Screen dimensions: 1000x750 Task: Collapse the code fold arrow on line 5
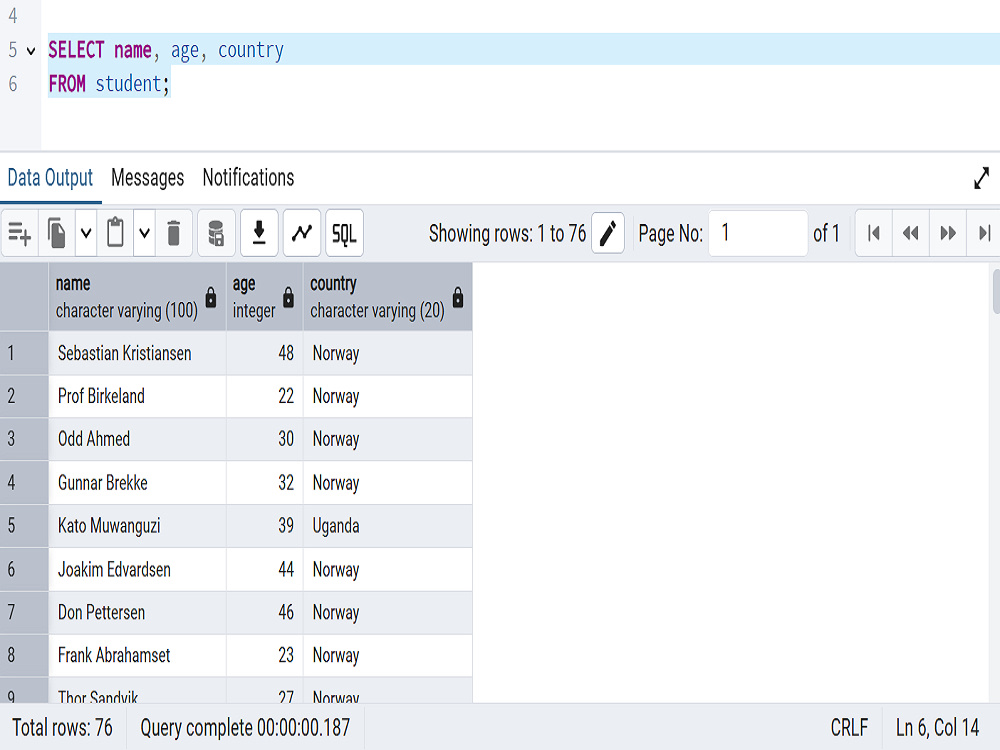point(31,50)
